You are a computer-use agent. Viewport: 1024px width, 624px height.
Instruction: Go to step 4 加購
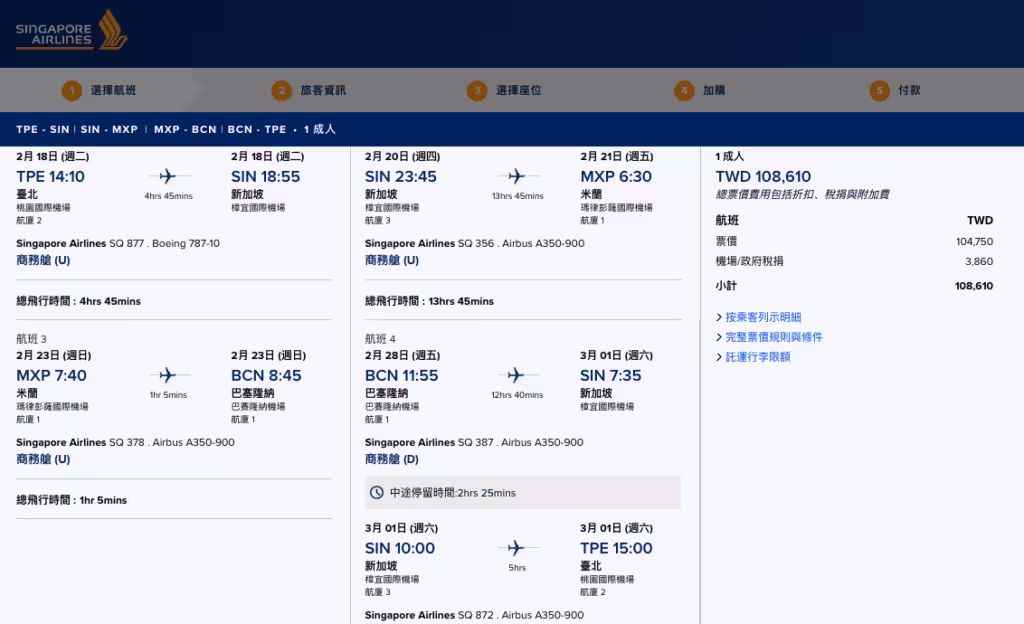pyautogui.click(x=699, y=90)
